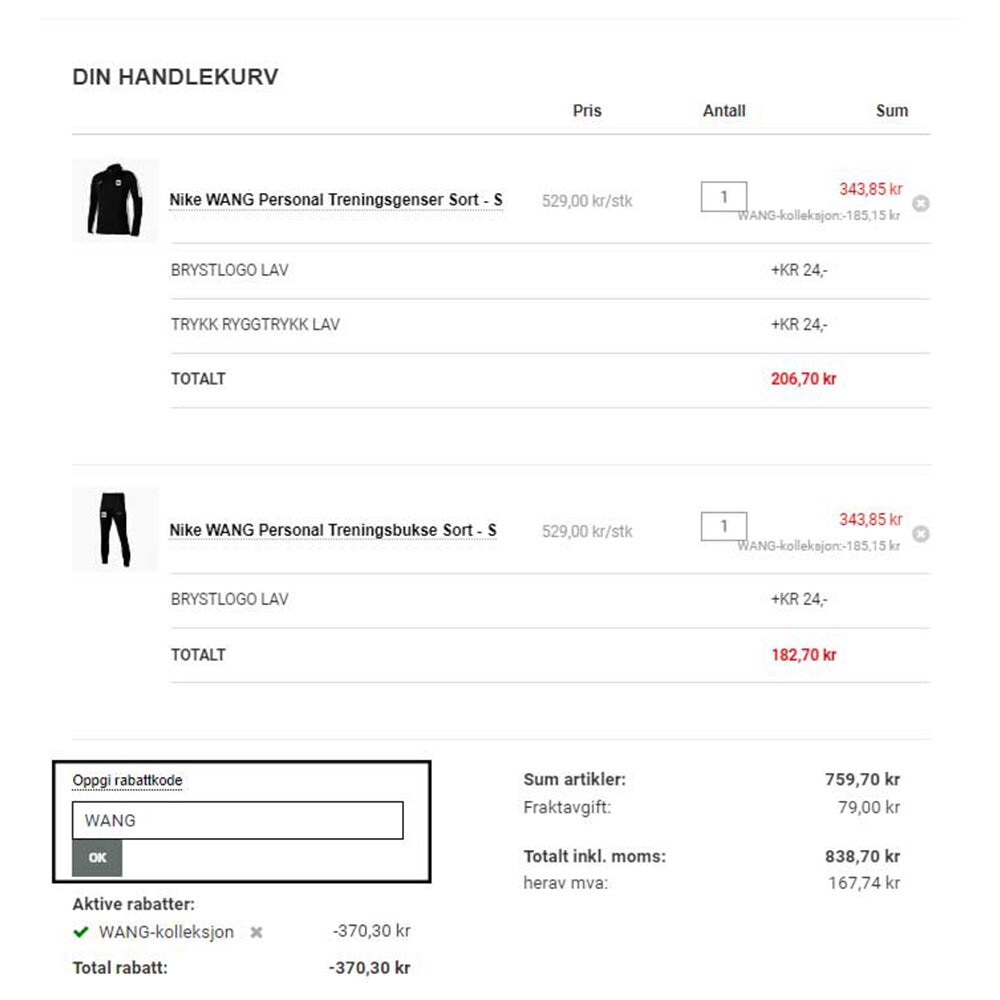The width and height of the screenshot is (1000, 1000).
Task: Open Nike WANG Personal Treningsgenser product link
Action: point(335,200)
